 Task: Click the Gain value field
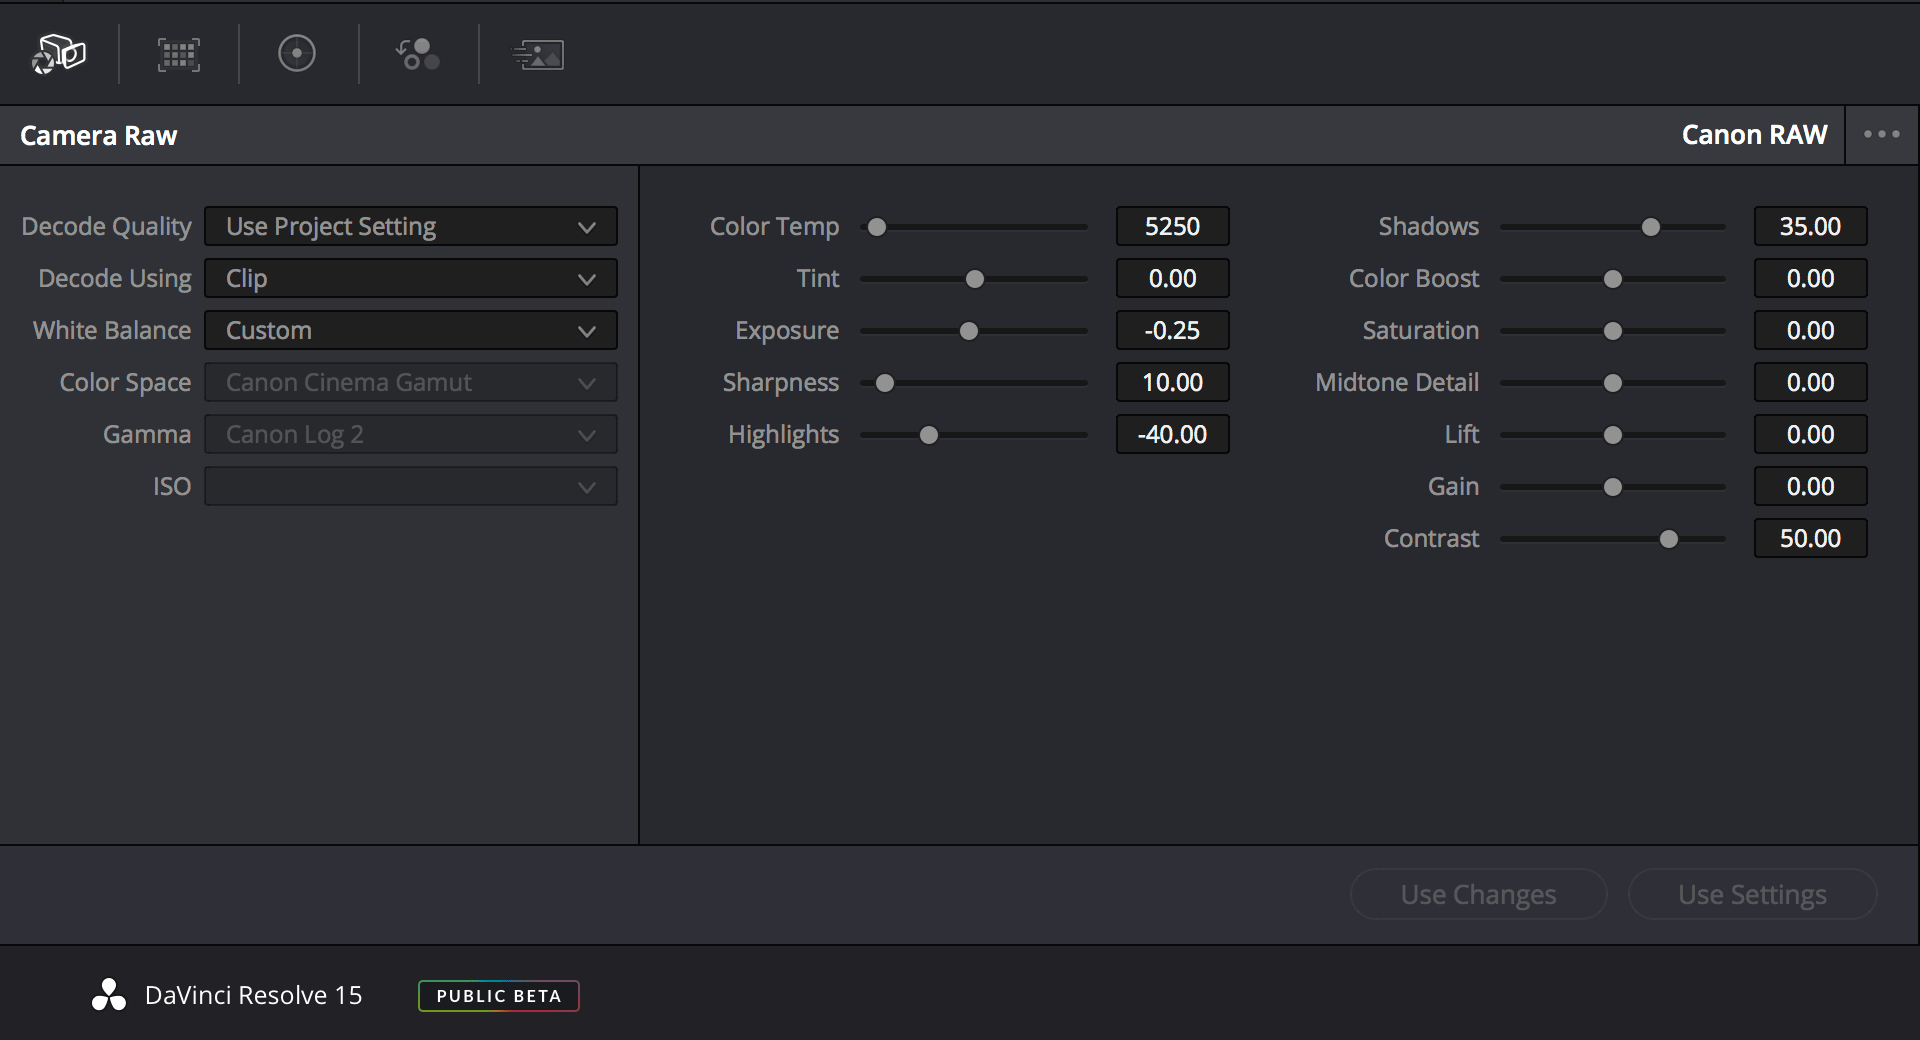pyautogui.click(x=1811, y=486)
